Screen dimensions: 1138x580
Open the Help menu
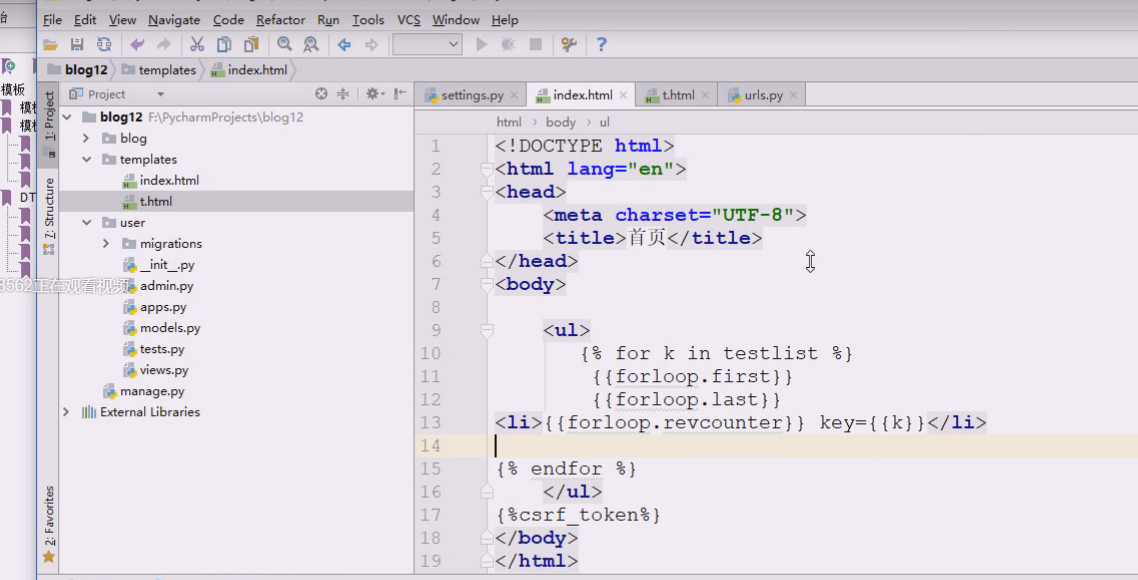504,20
